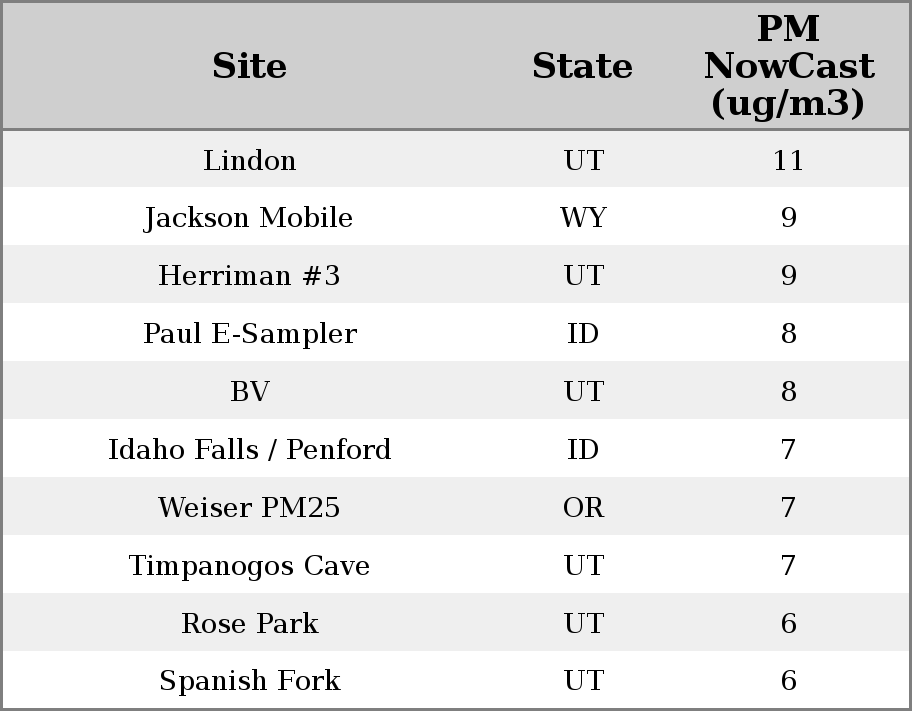Viewport: 912px width, 711px height.
Task: Click the Spanish Fork site name
Action: (249, 681)
